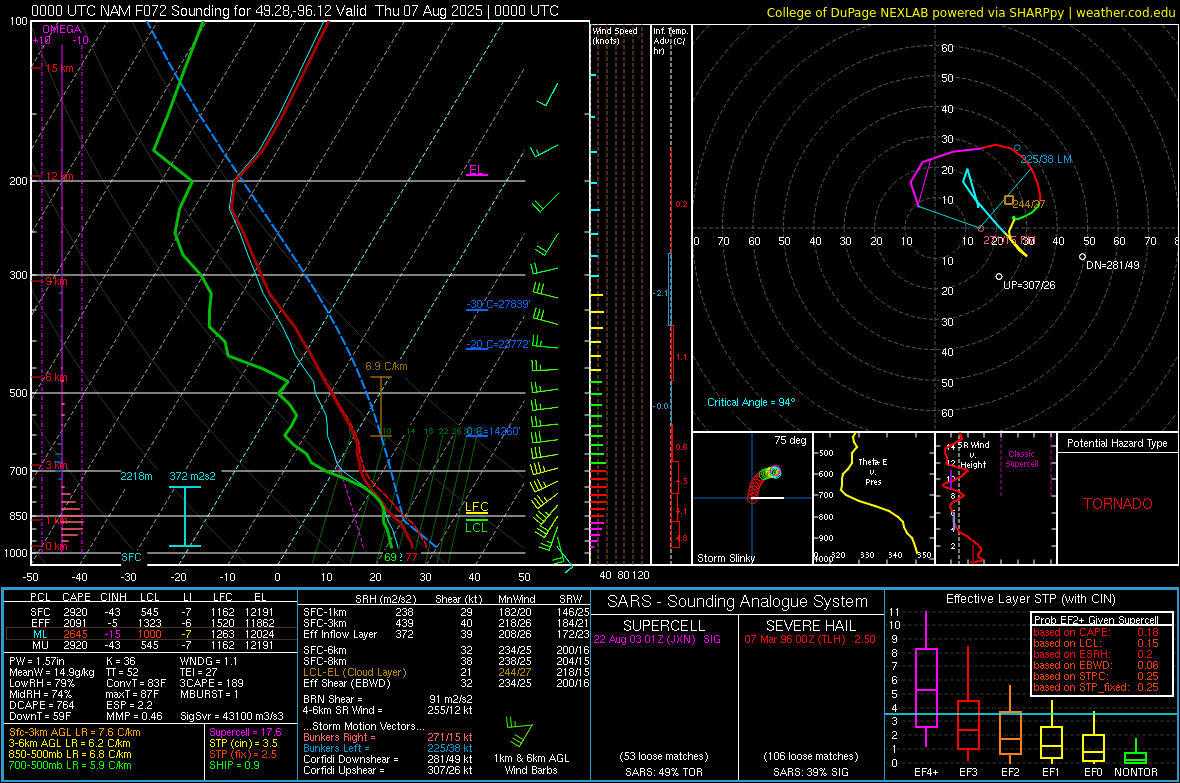Click the based on STP_fixed: 0.25 line

[1096, 687]
